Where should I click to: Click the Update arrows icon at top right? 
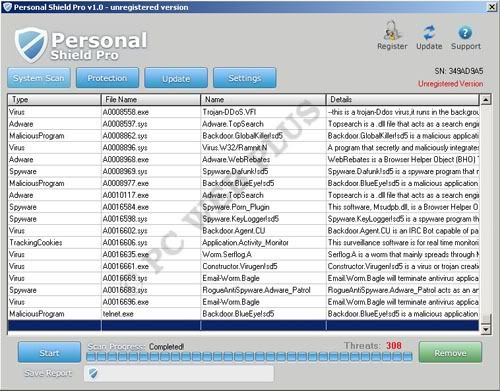(429, 33)
